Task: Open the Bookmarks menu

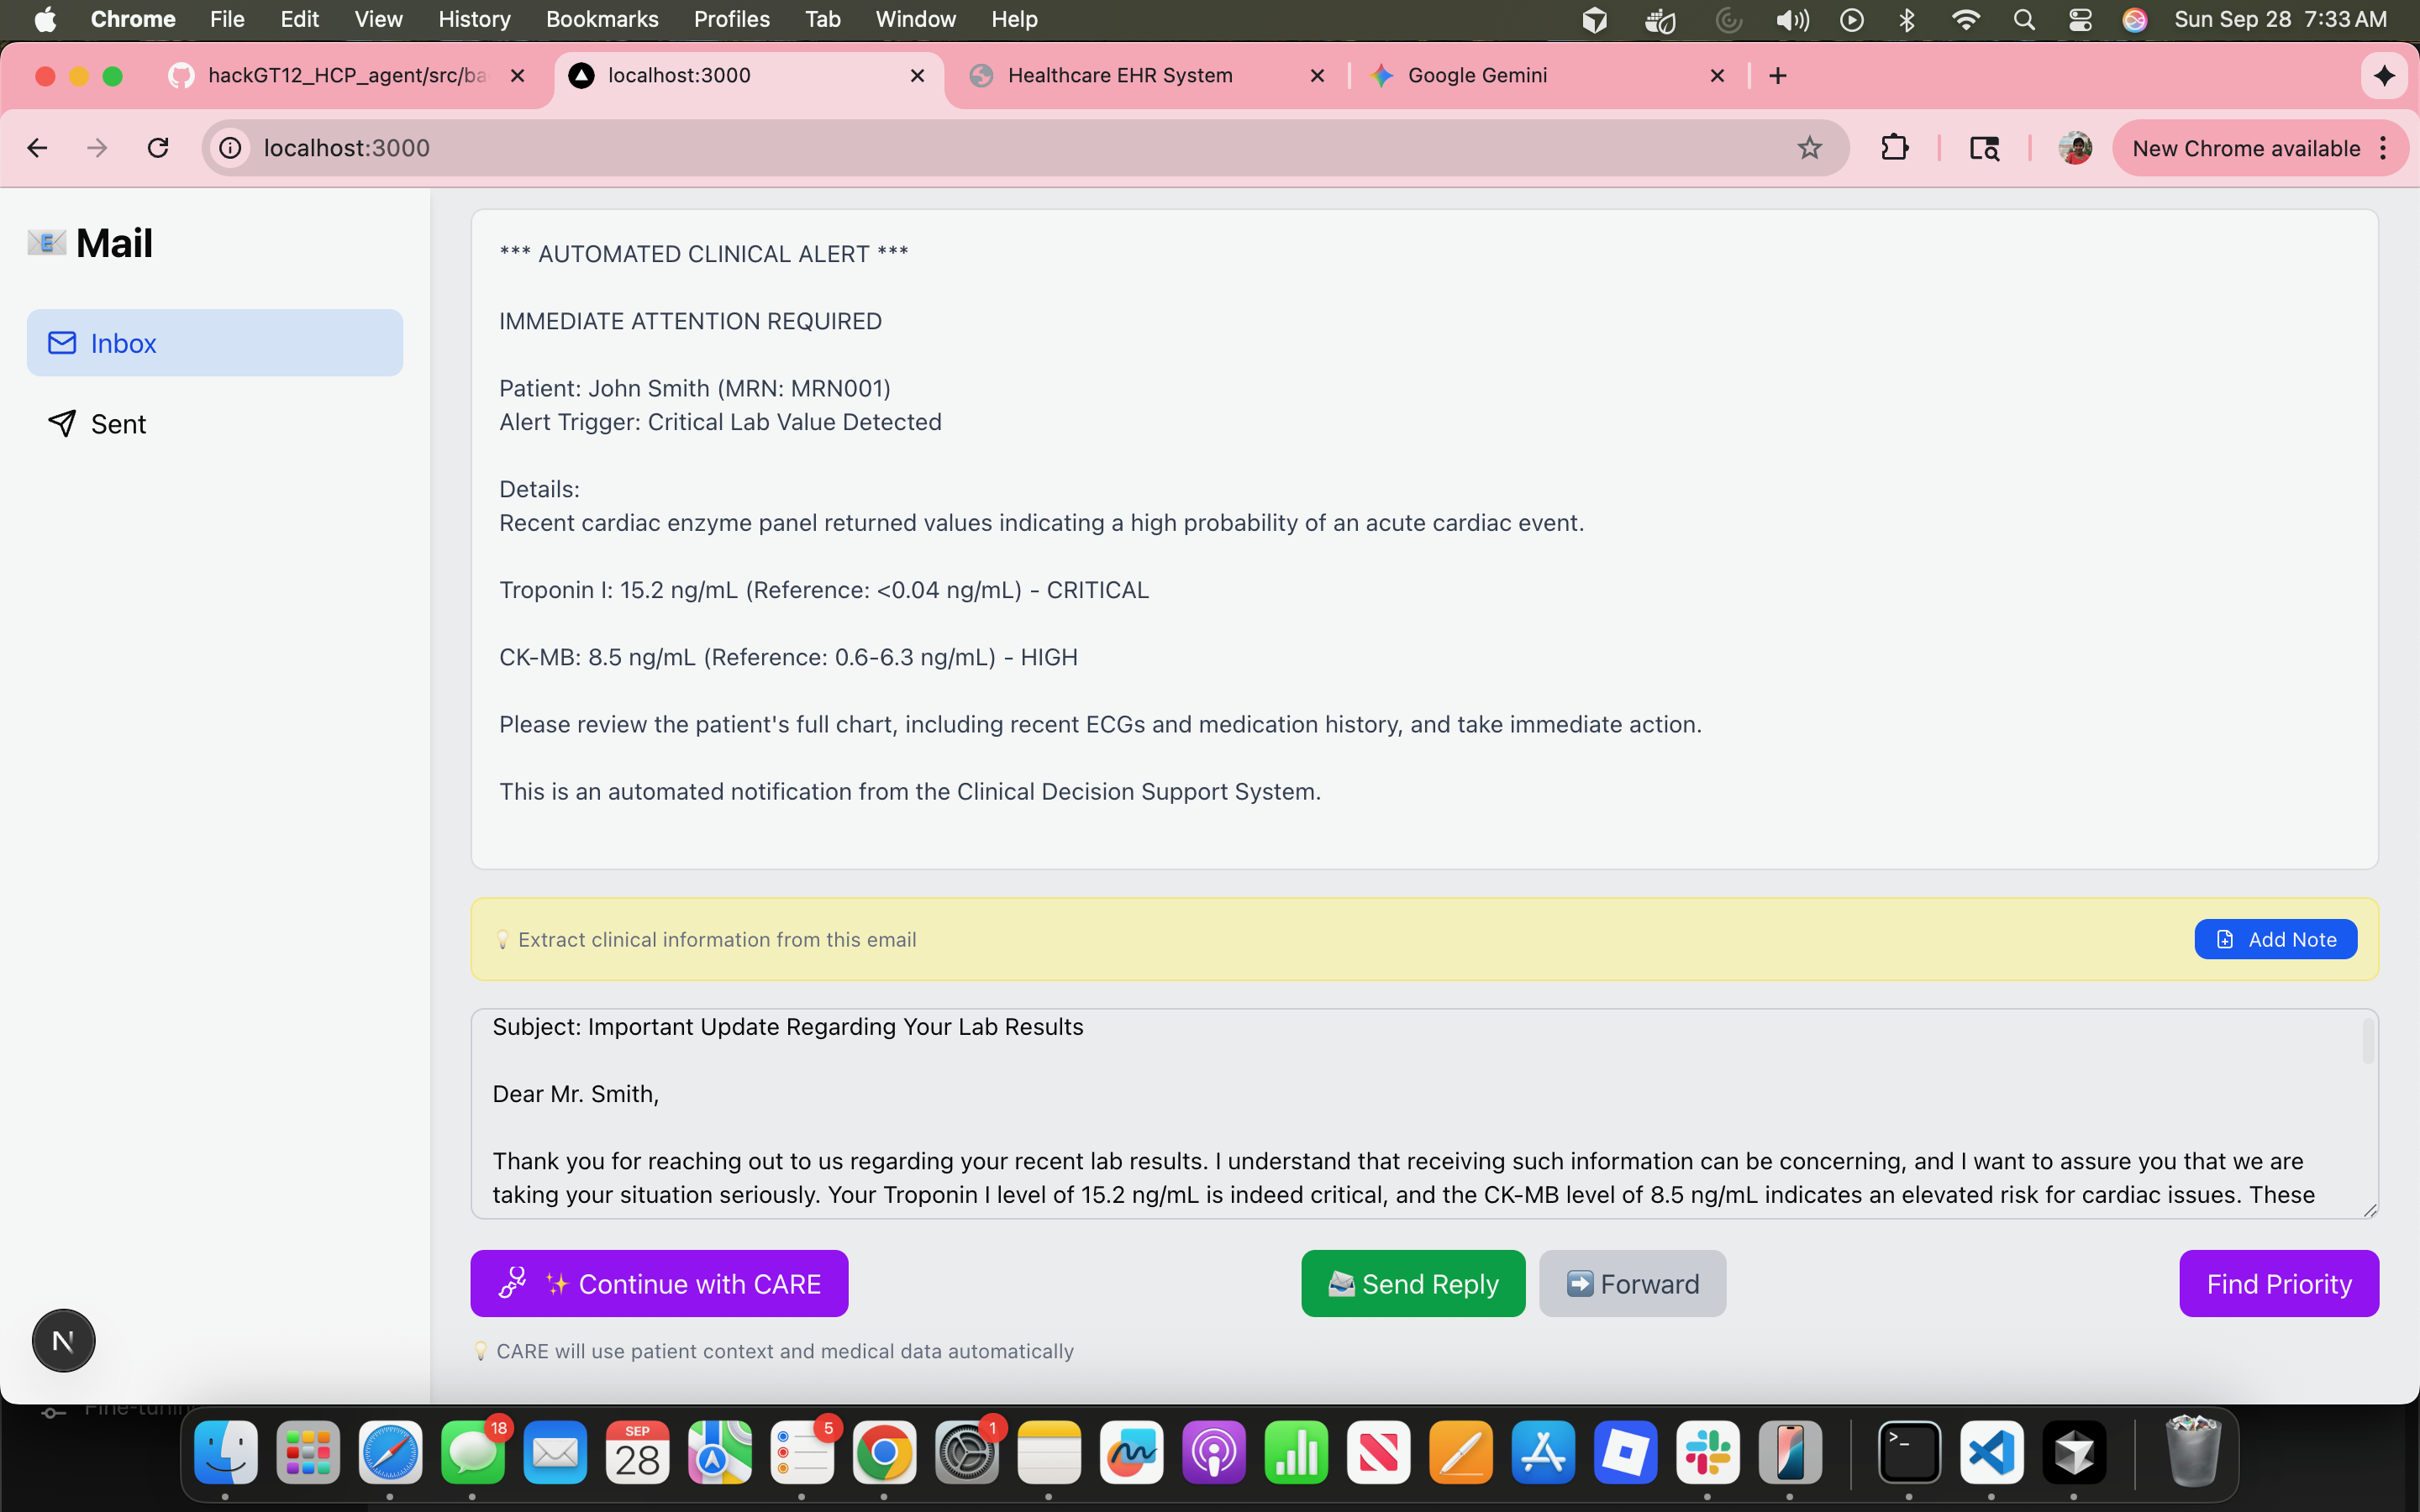Action: 601,19
